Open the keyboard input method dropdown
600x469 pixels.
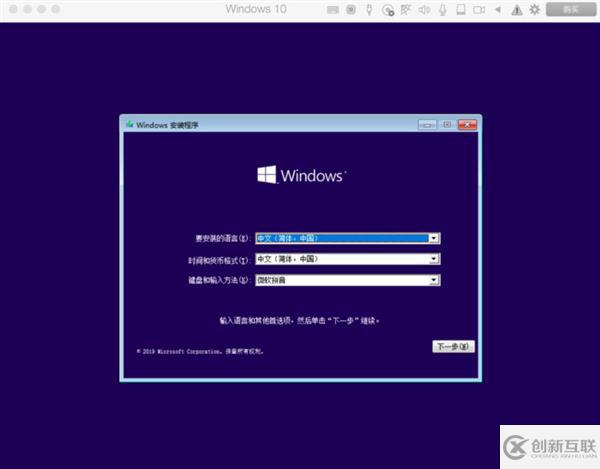pos(434,280)
